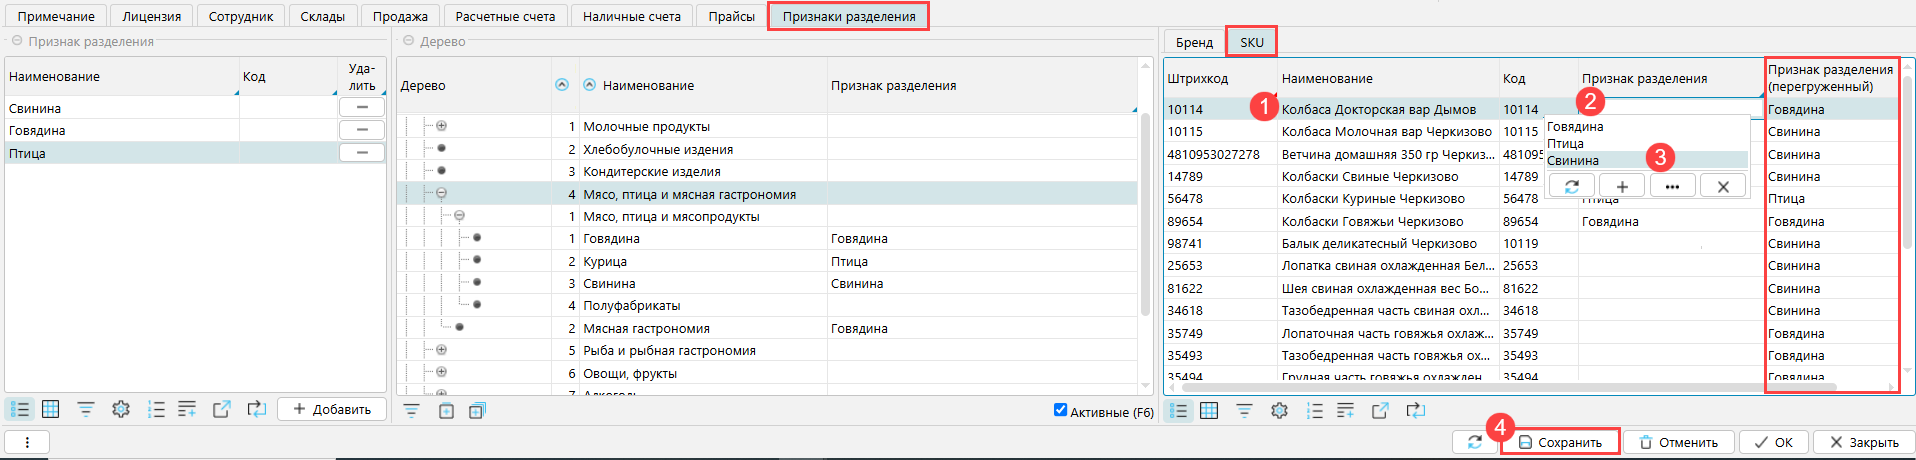The height and width of the screenshot is (460, 1916).
Task: Open settings gear in left panel toolbar
Action: pos(121,409)
